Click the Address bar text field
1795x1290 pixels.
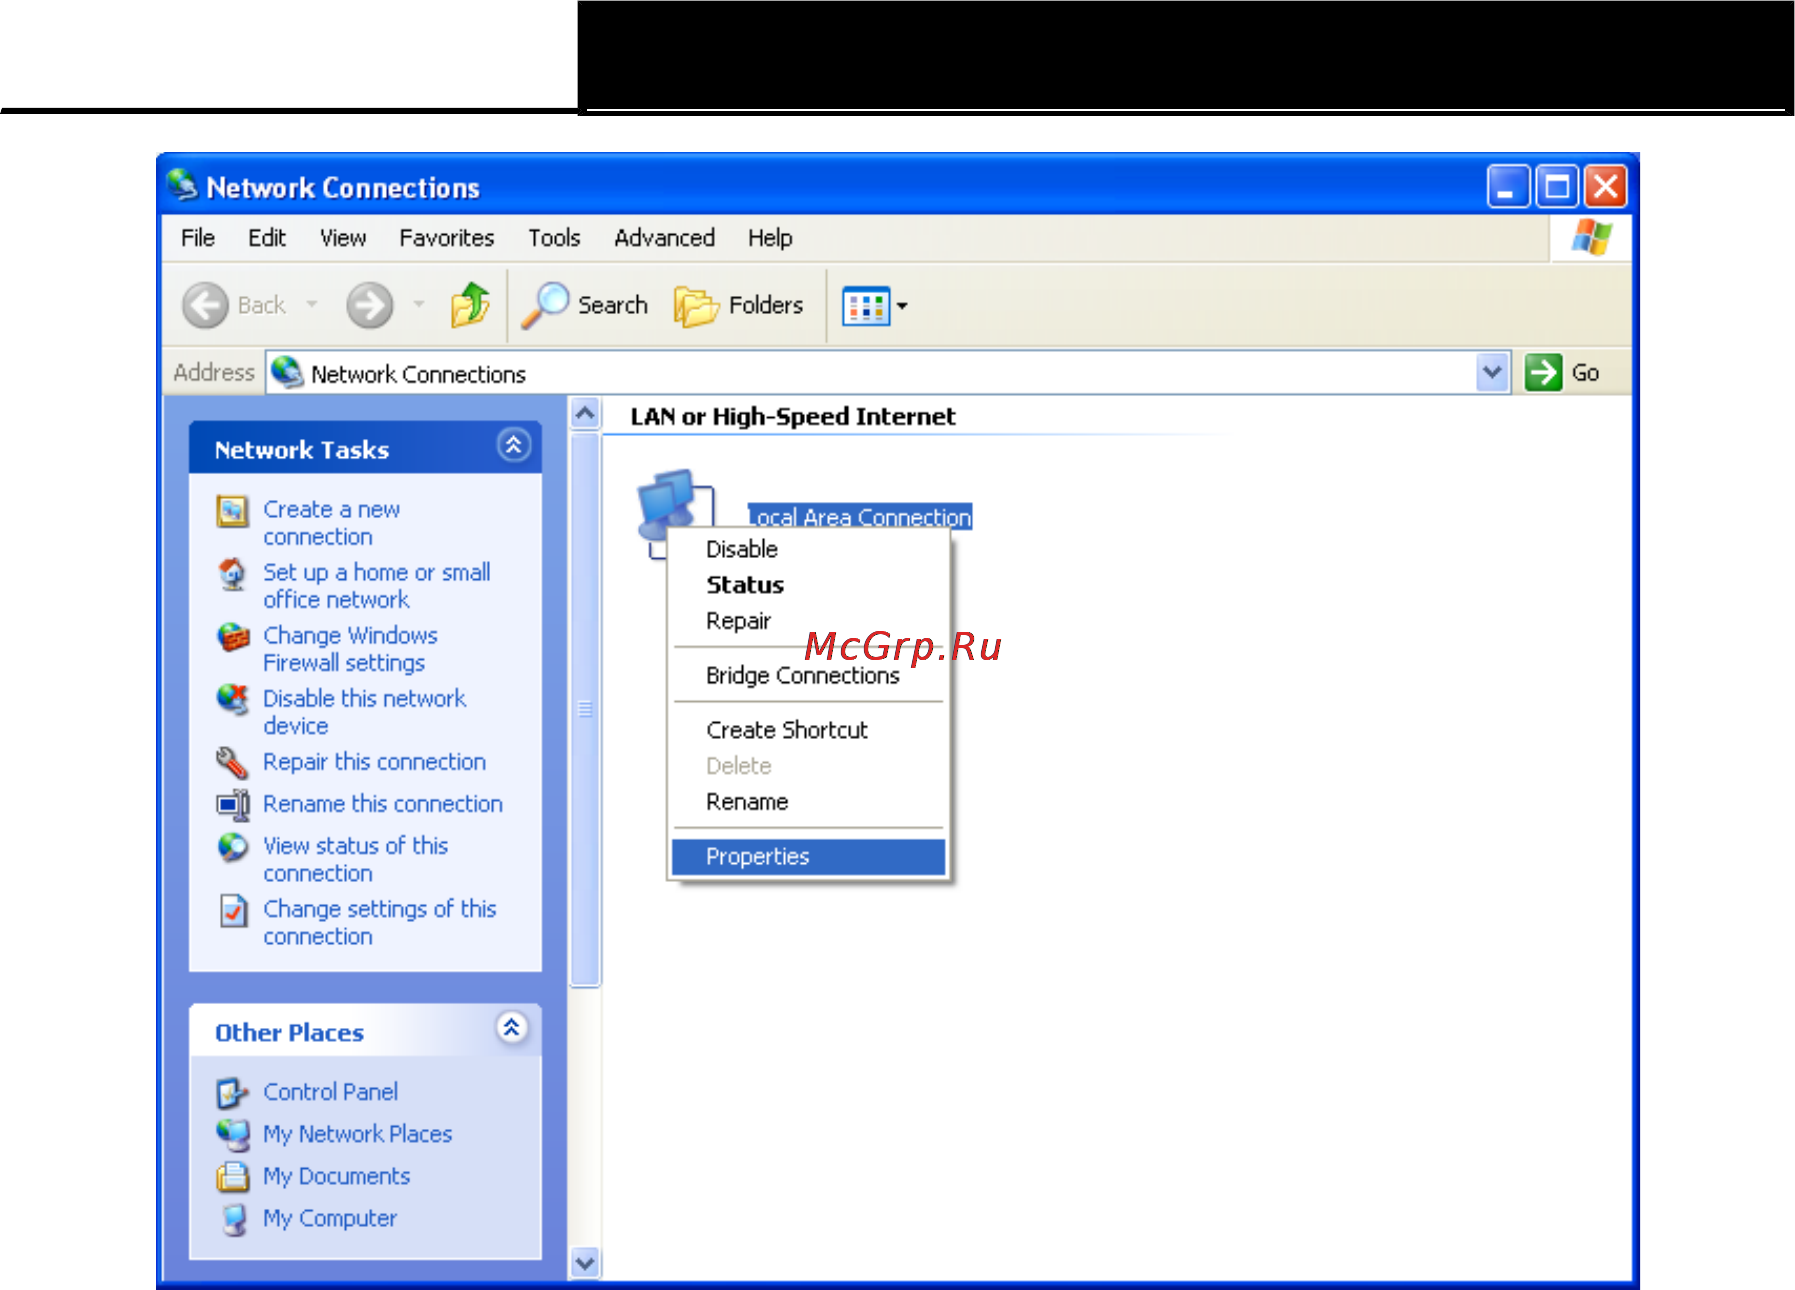[870, 373]
